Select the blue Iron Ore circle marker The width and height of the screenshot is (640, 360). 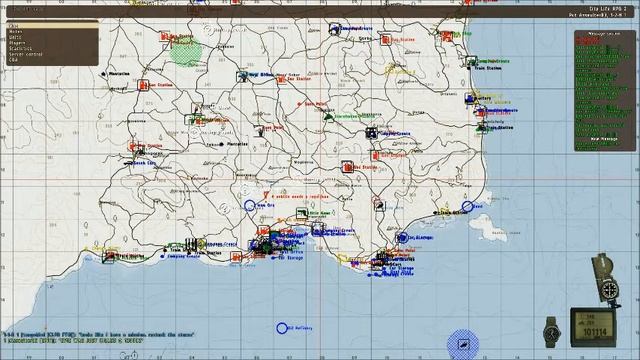[x=250, y=205]
